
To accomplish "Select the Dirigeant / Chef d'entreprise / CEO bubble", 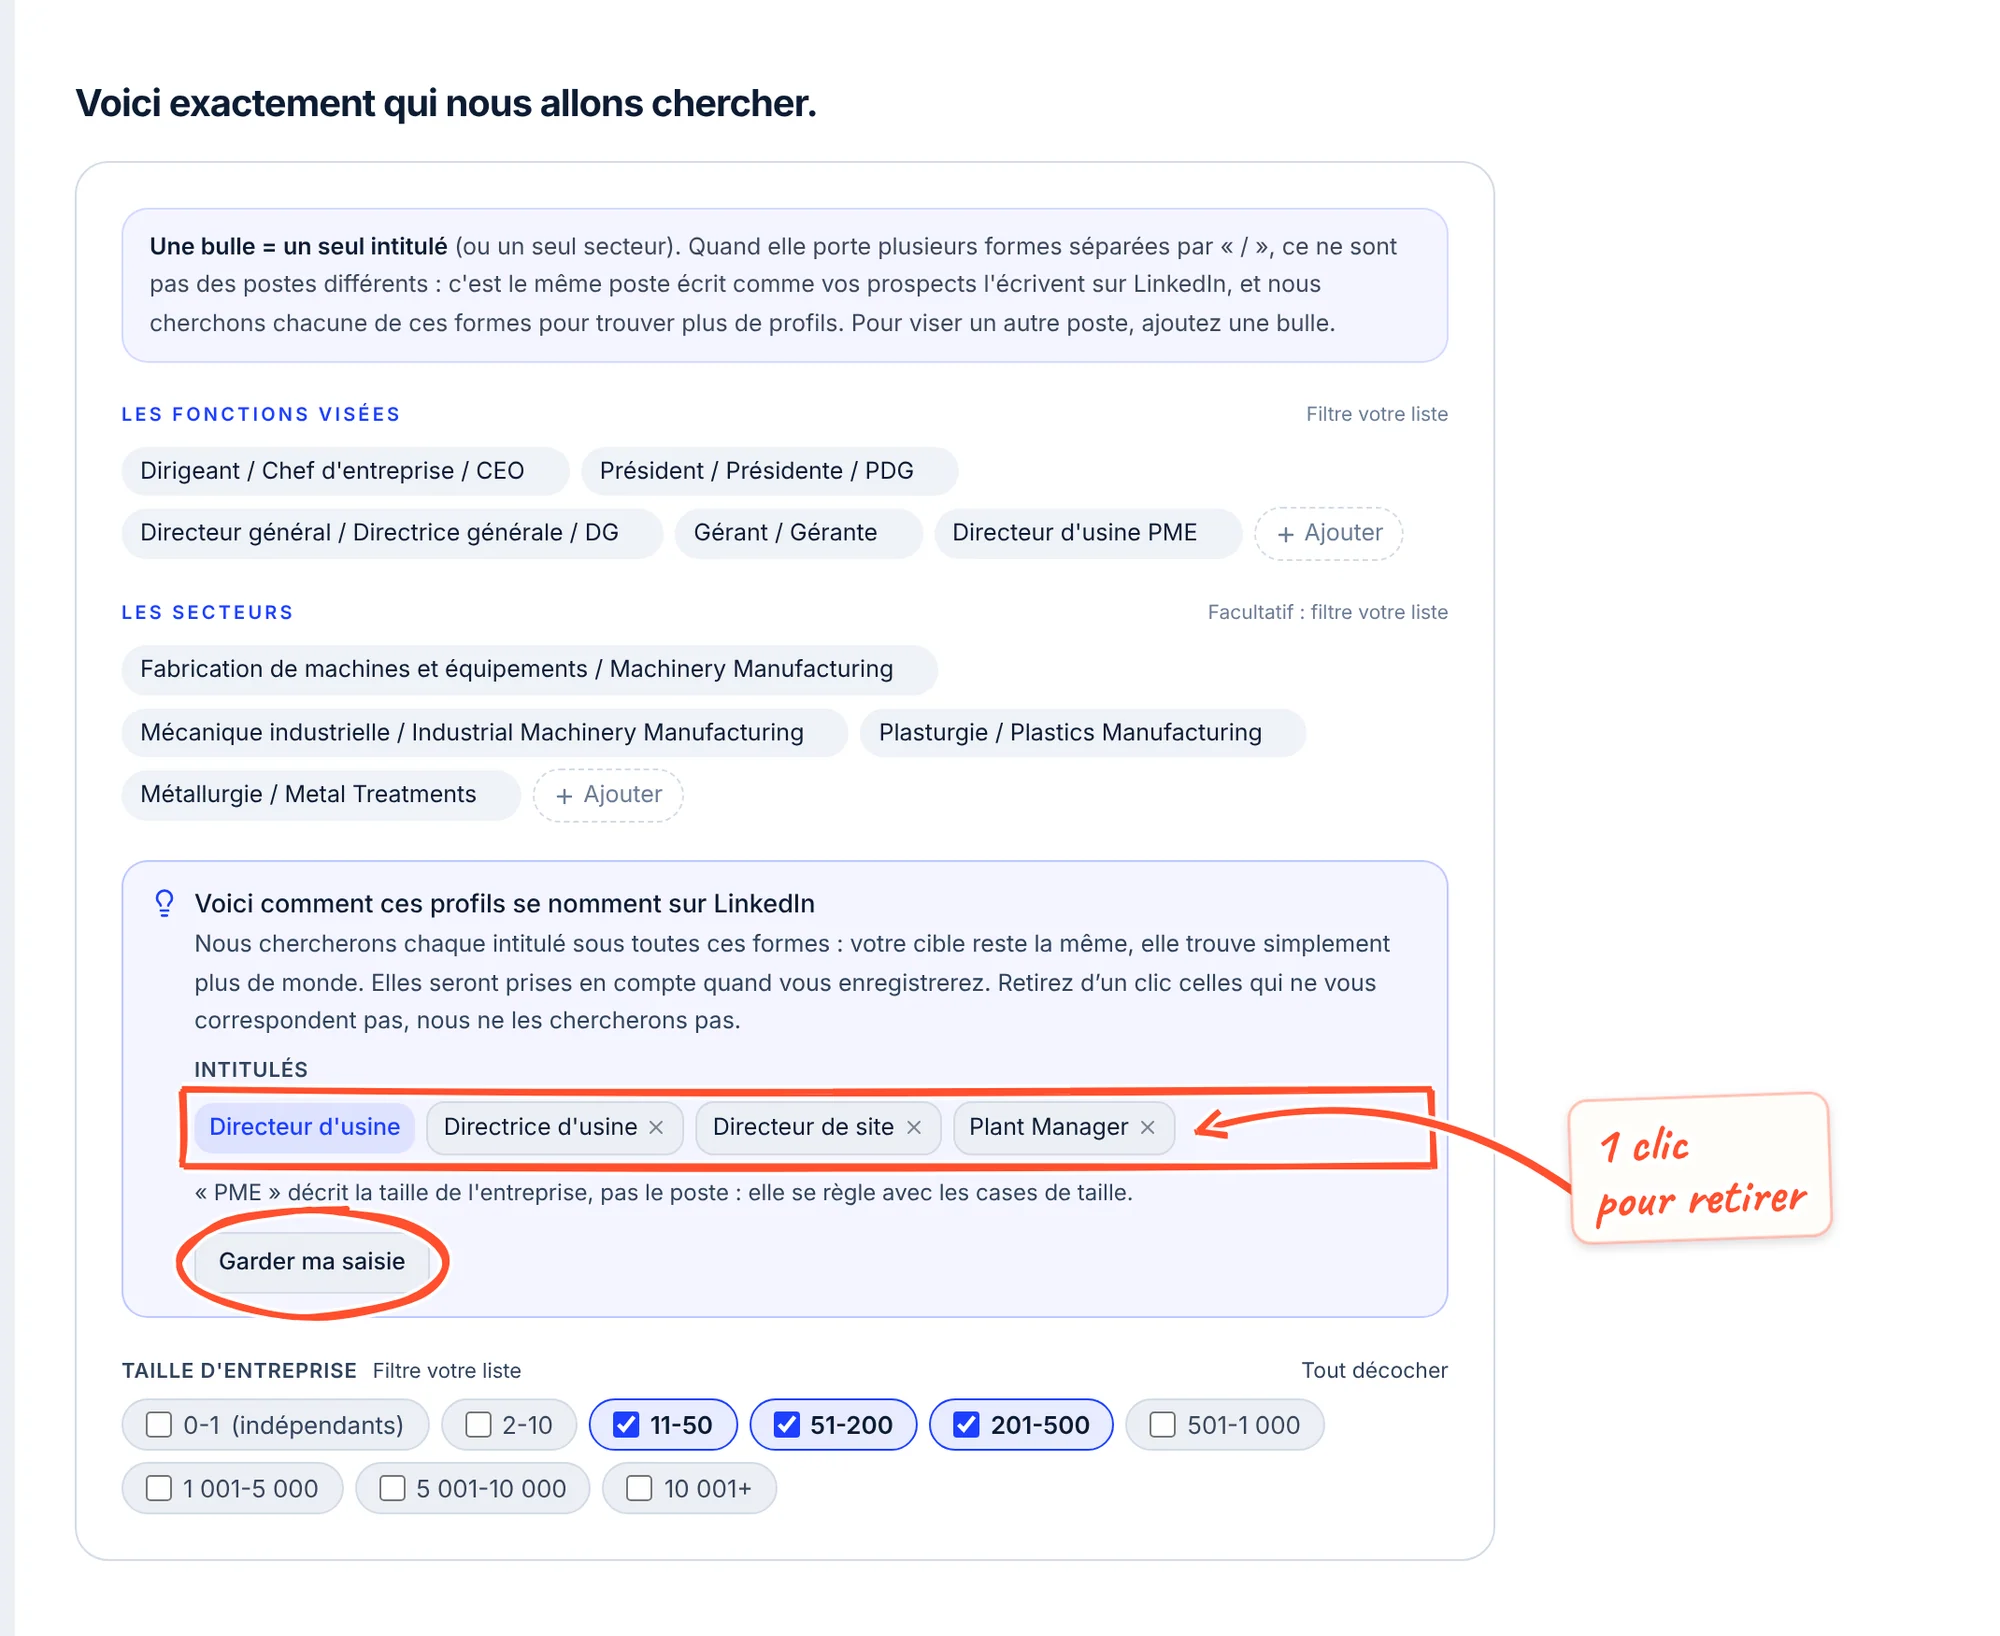I will [x=345, y=471].
